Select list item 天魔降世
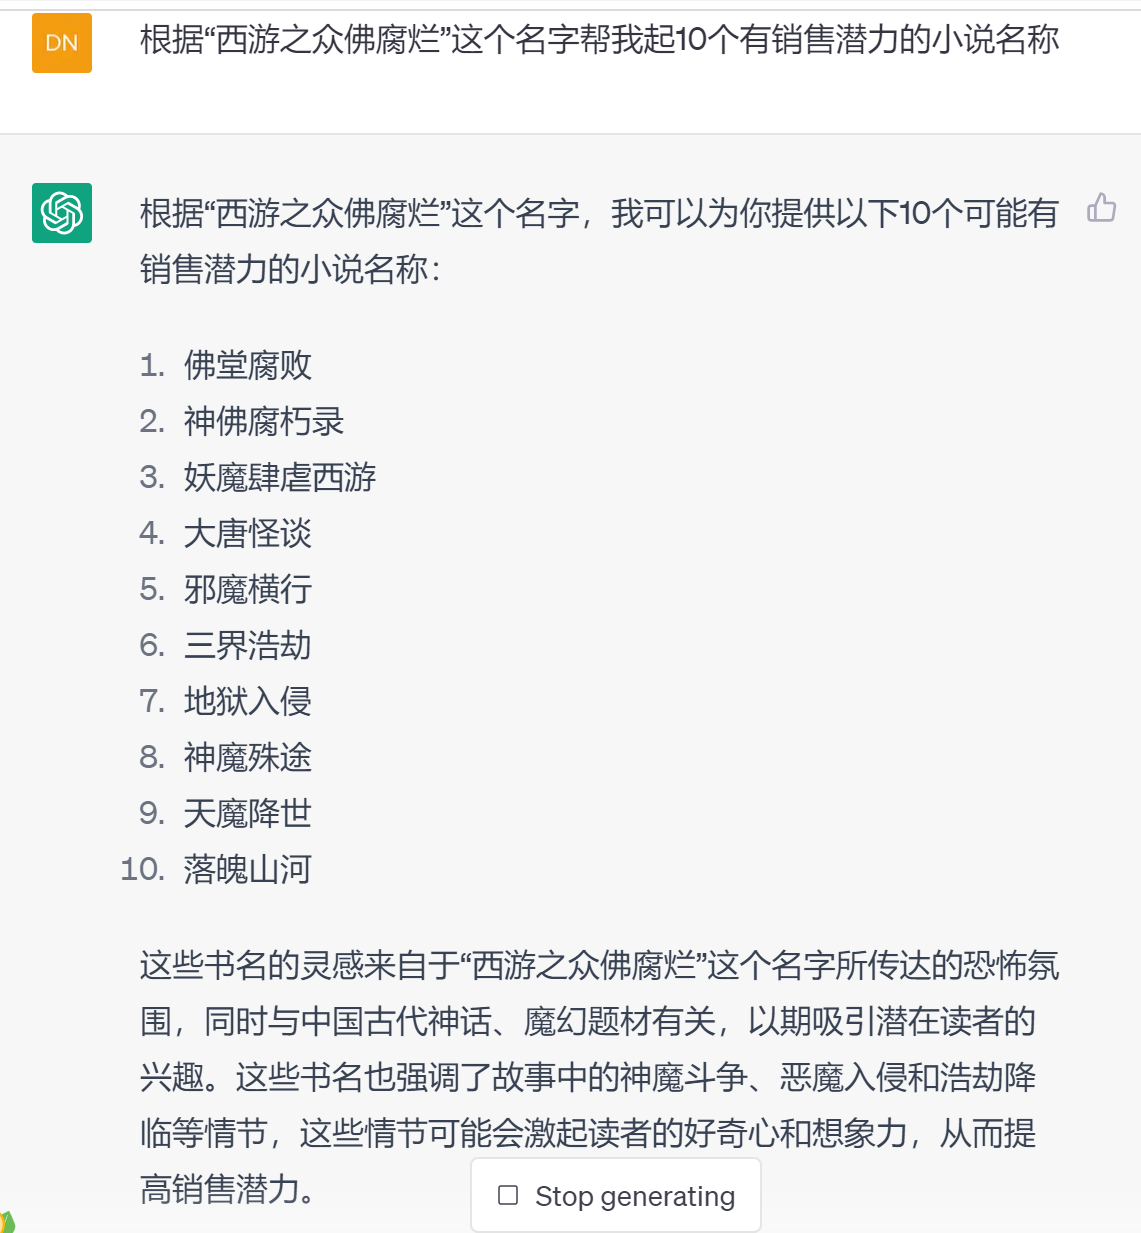Image resolution: width=1141 pixels, height=1233 pixels. 248,814
